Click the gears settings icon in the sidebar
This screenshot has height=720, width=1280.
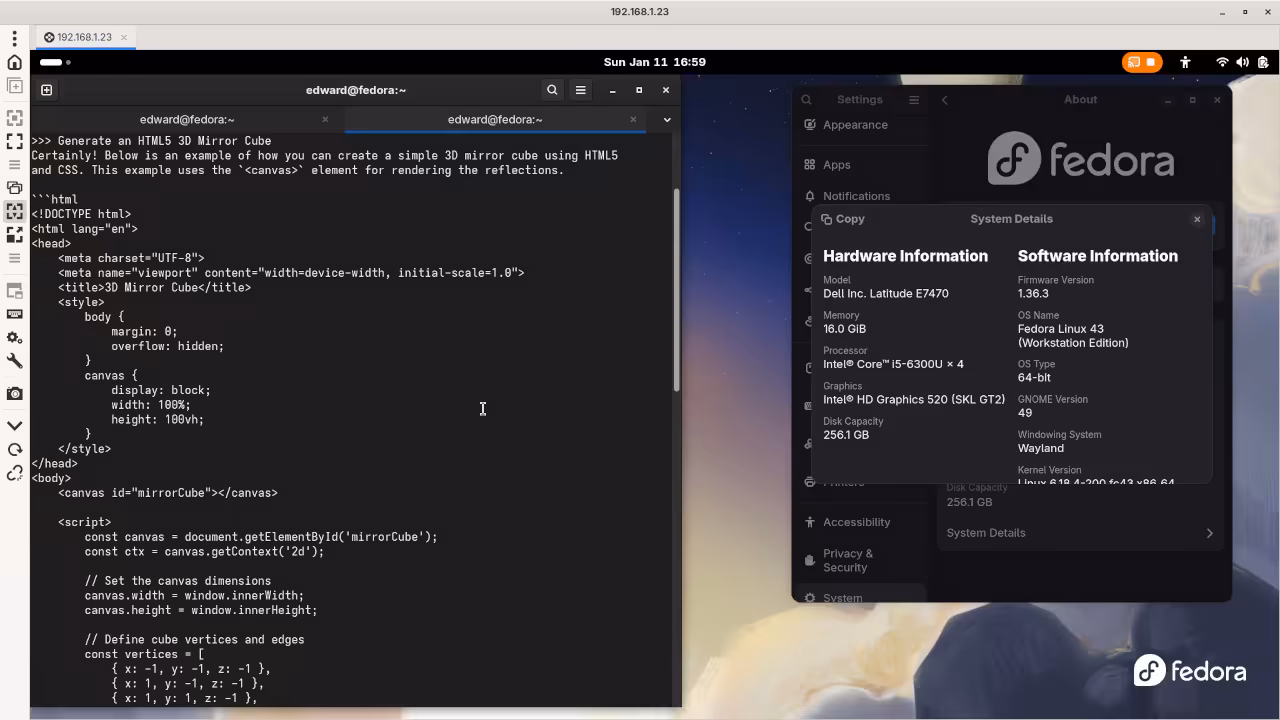coord(15,338)
